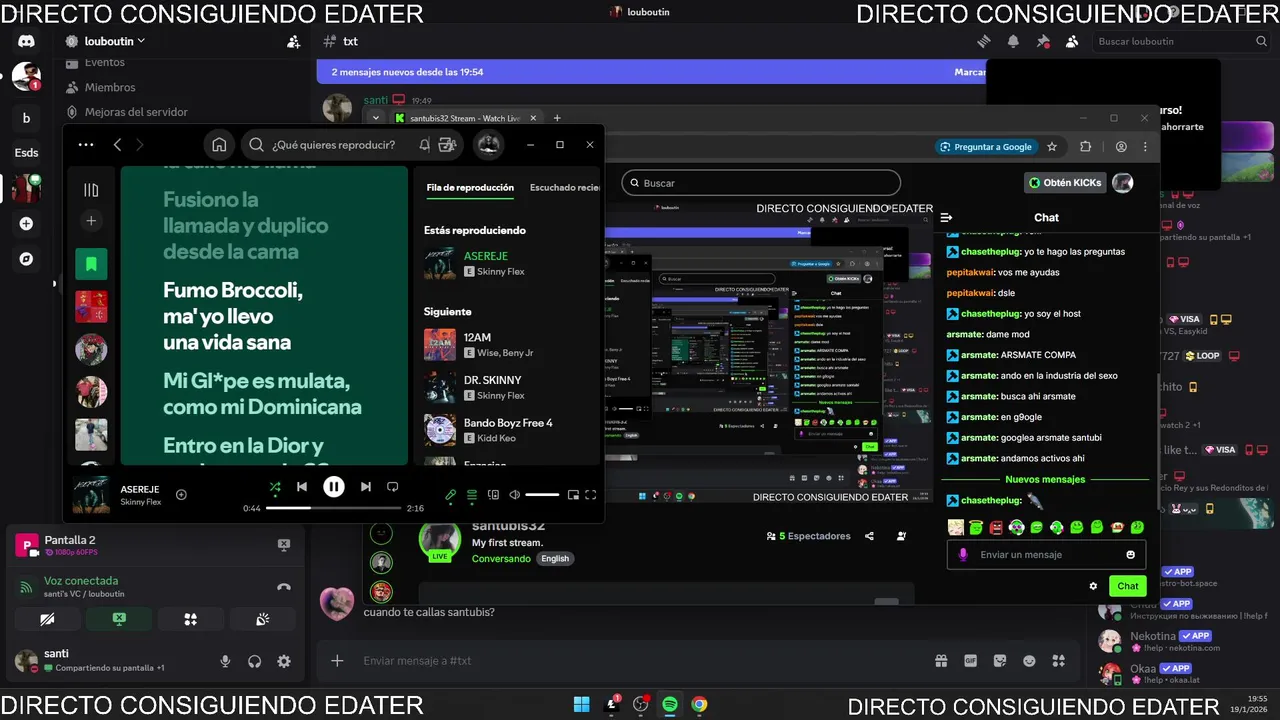Image resolution: width=1280 pixels, height=720 pixels.
Task: Open Discord activities icon in the voice panel
Action: click(x=190, y=620)
